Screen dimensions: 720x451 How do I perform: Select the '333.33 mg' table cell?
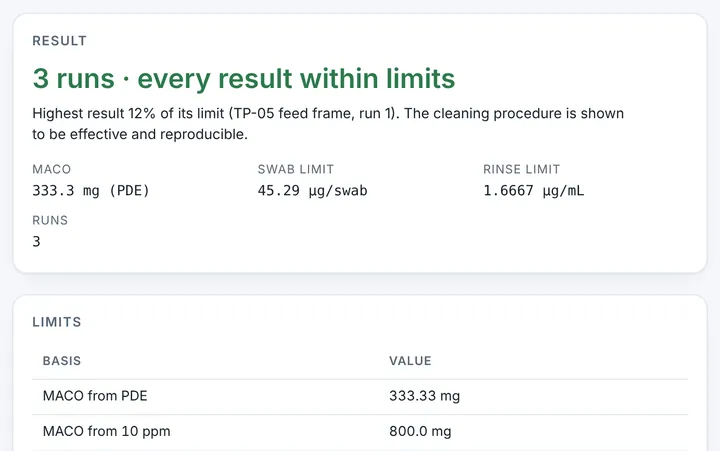coord(424,396)
